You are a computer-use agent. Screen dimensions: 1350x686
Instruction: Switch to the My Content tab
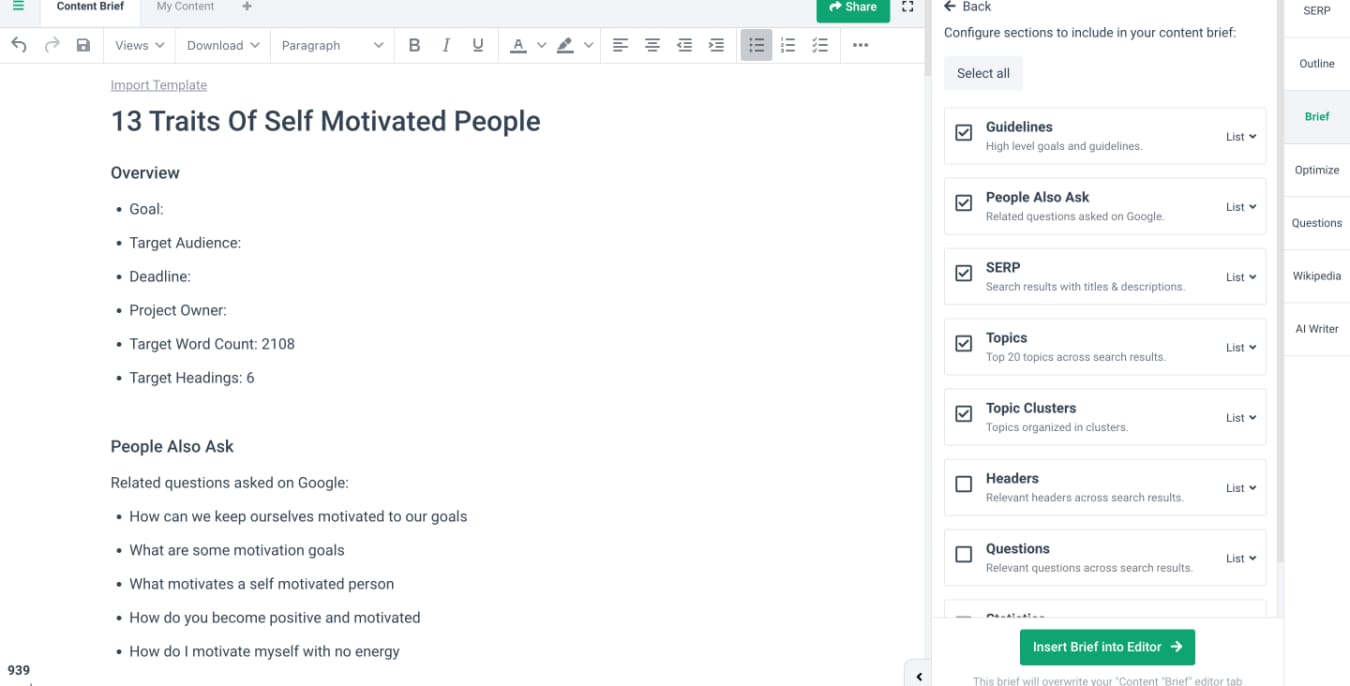(x=185, y=7)
